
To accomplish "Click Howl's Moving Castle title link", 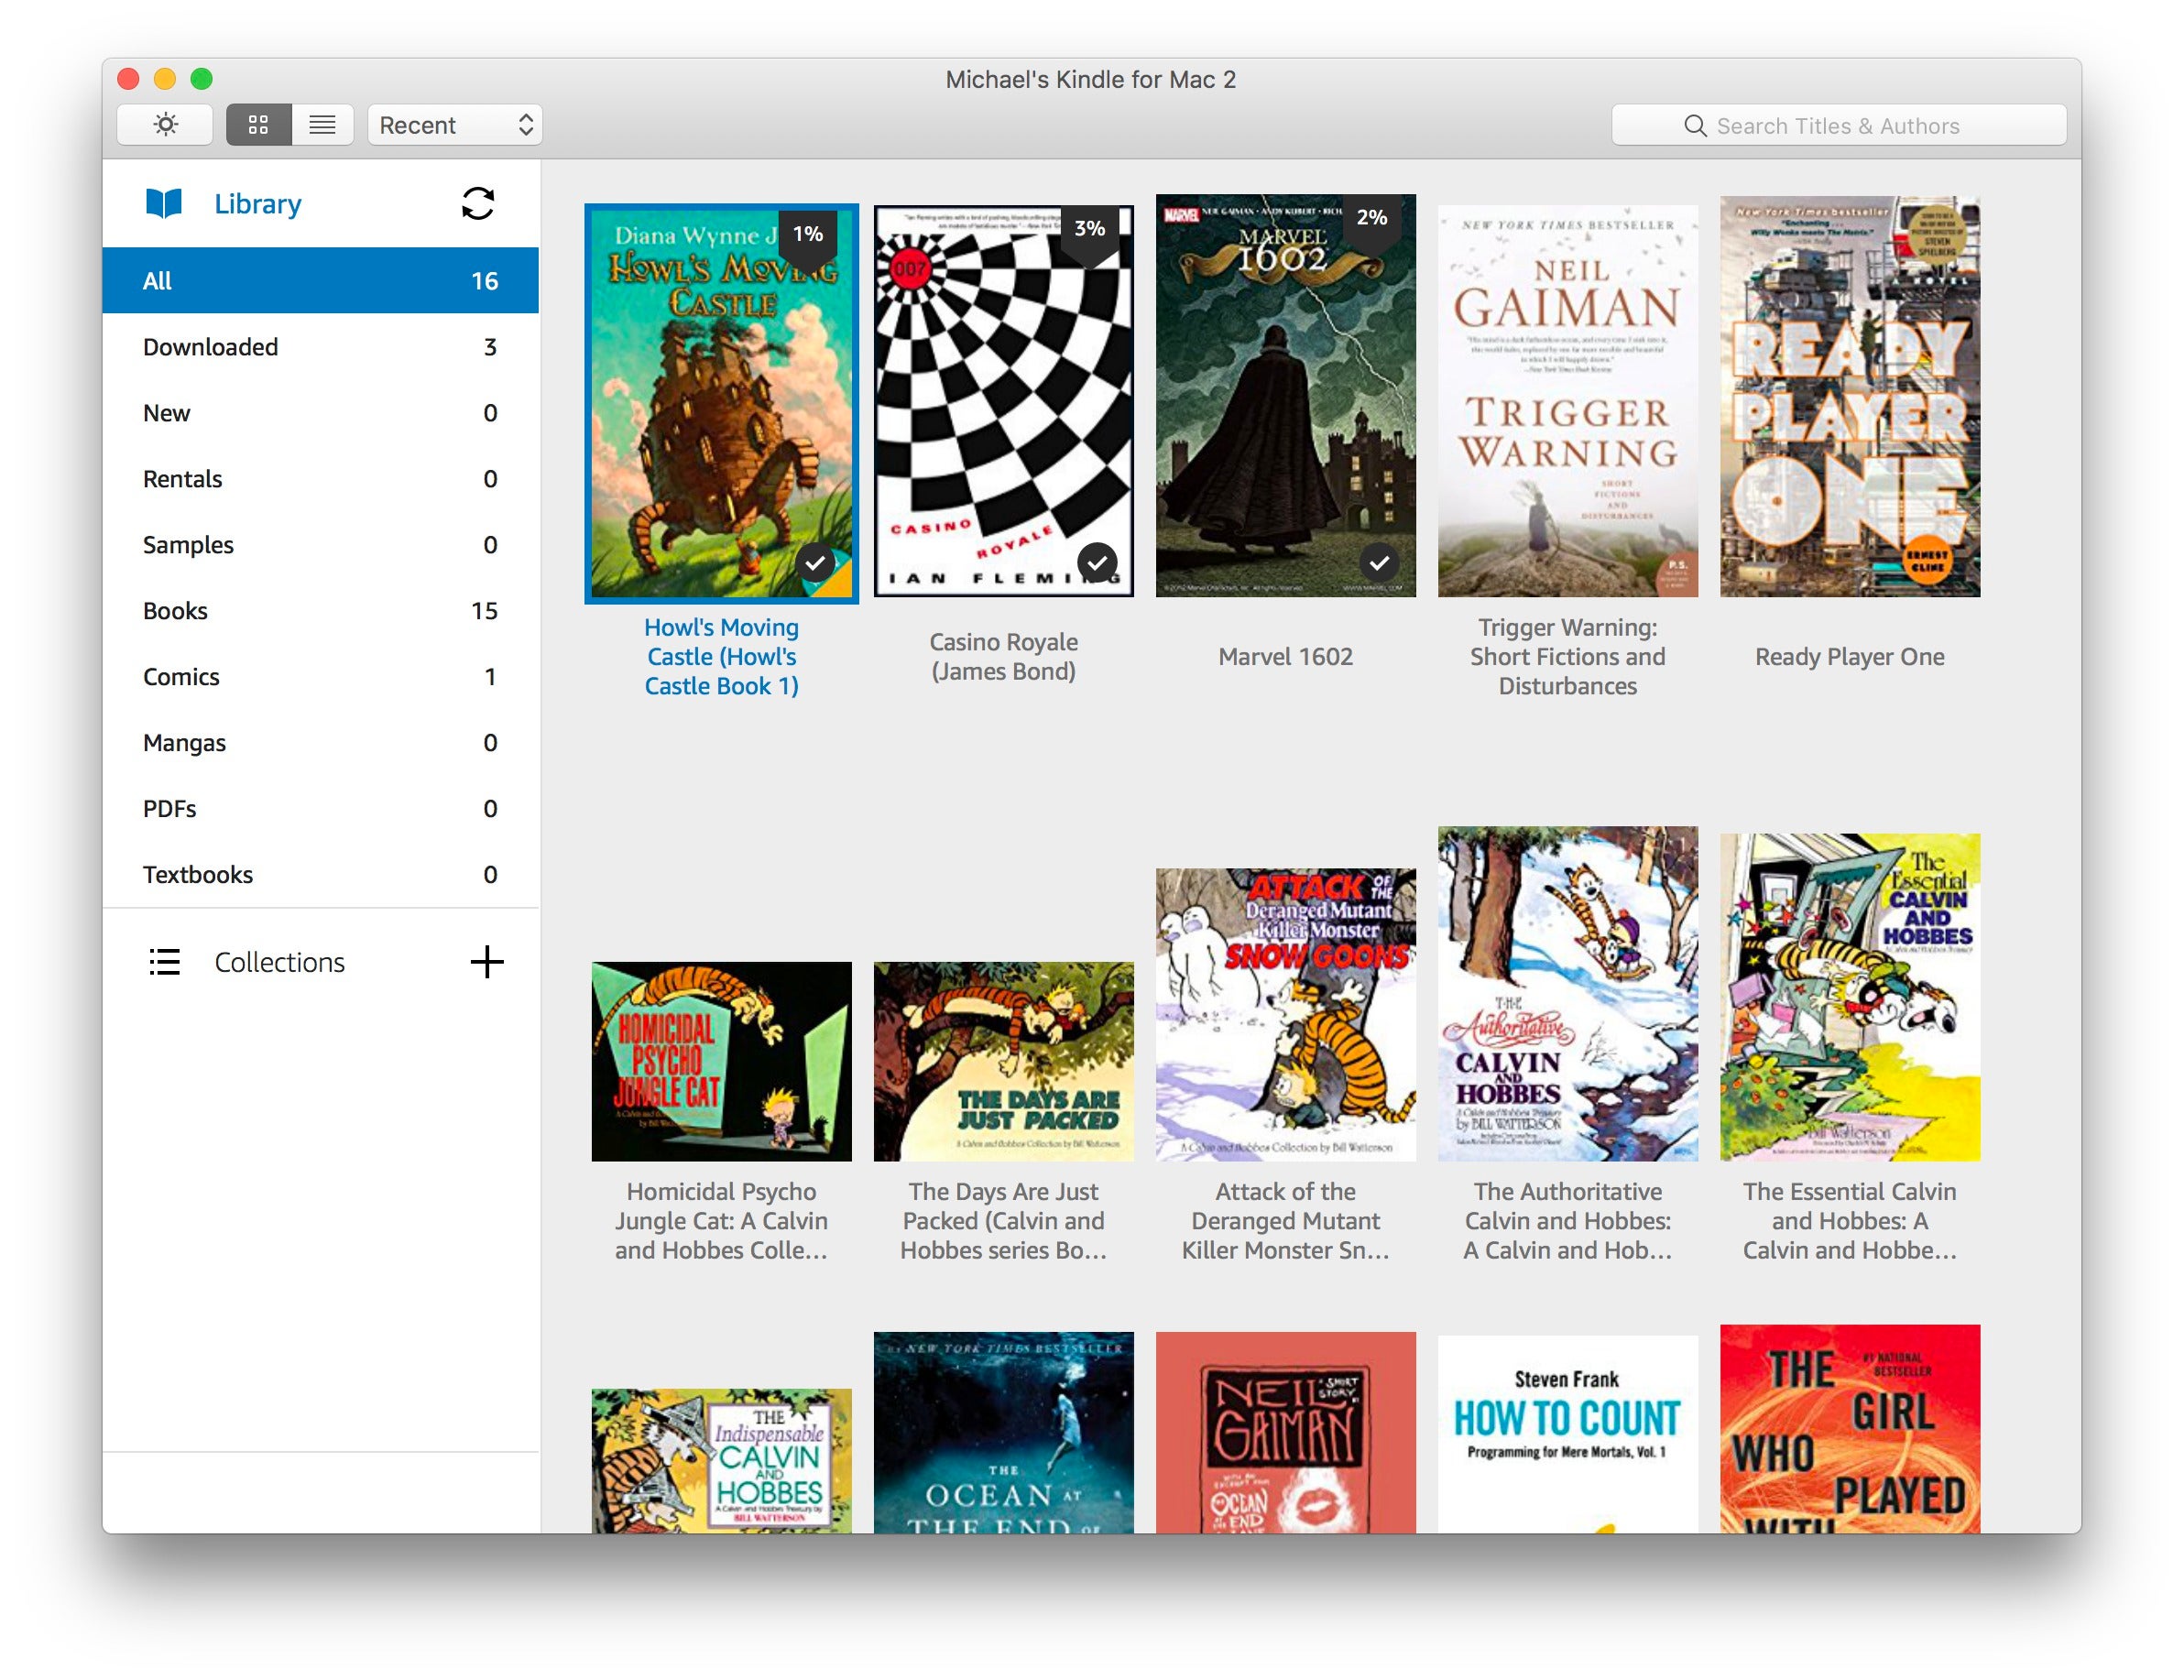I will point(722,657).
